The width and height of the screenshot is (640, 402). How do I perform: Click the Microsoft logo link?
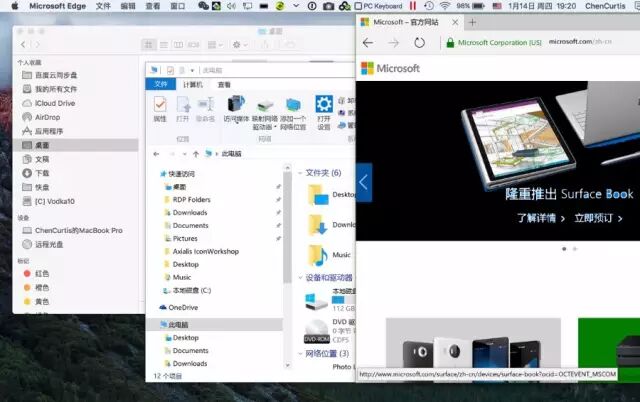[390, 68]
